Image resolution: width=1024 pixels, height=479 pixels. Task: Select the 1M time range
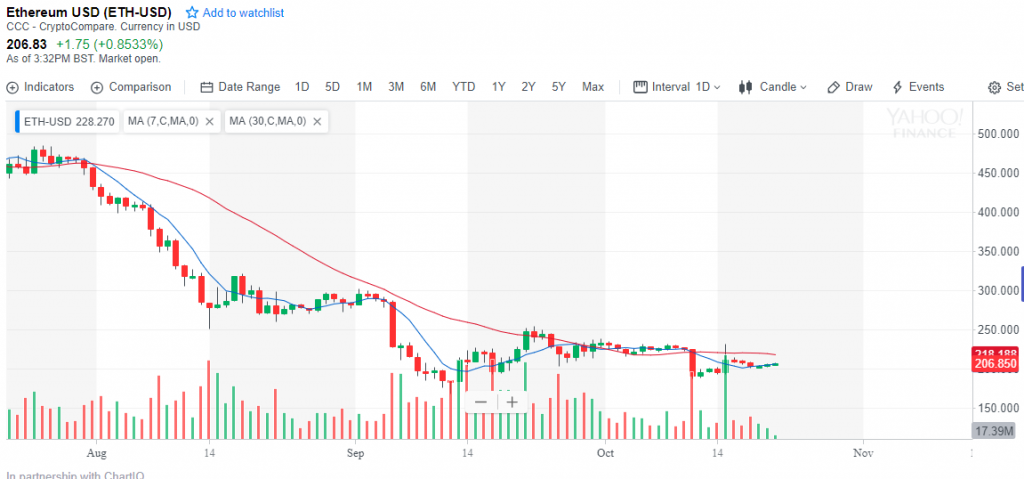(x=364, y=87)
